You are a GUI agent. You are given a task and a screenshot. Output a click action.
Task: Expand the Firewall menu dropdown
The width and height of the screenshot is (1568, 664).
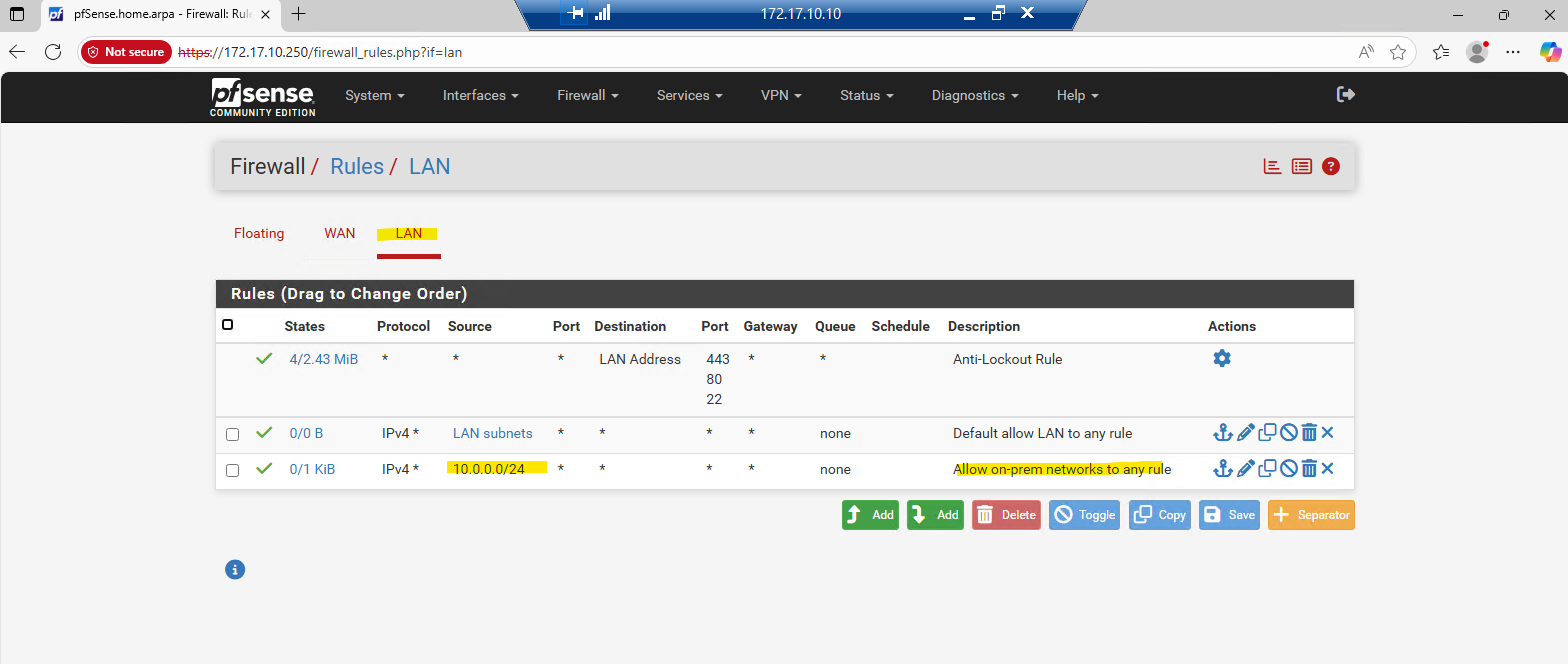click(588, 95)
